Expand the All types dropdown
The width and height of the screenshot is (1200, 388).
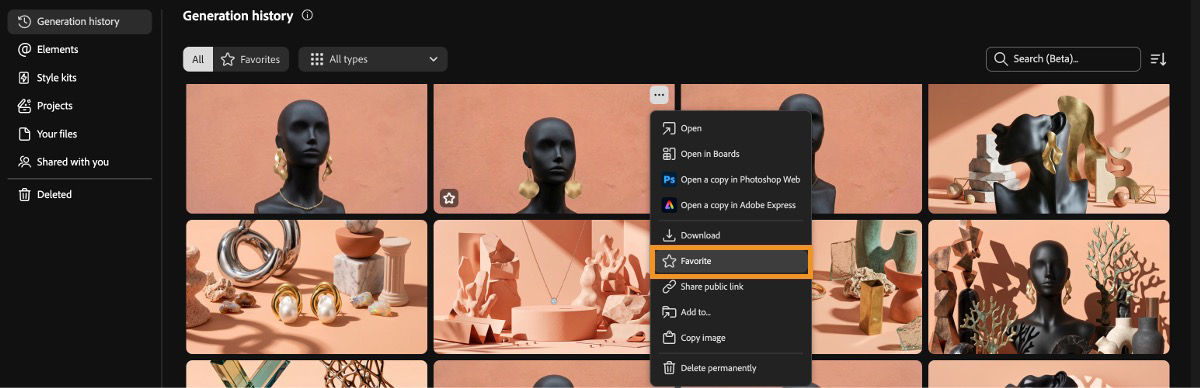click(x=373, y=59)
